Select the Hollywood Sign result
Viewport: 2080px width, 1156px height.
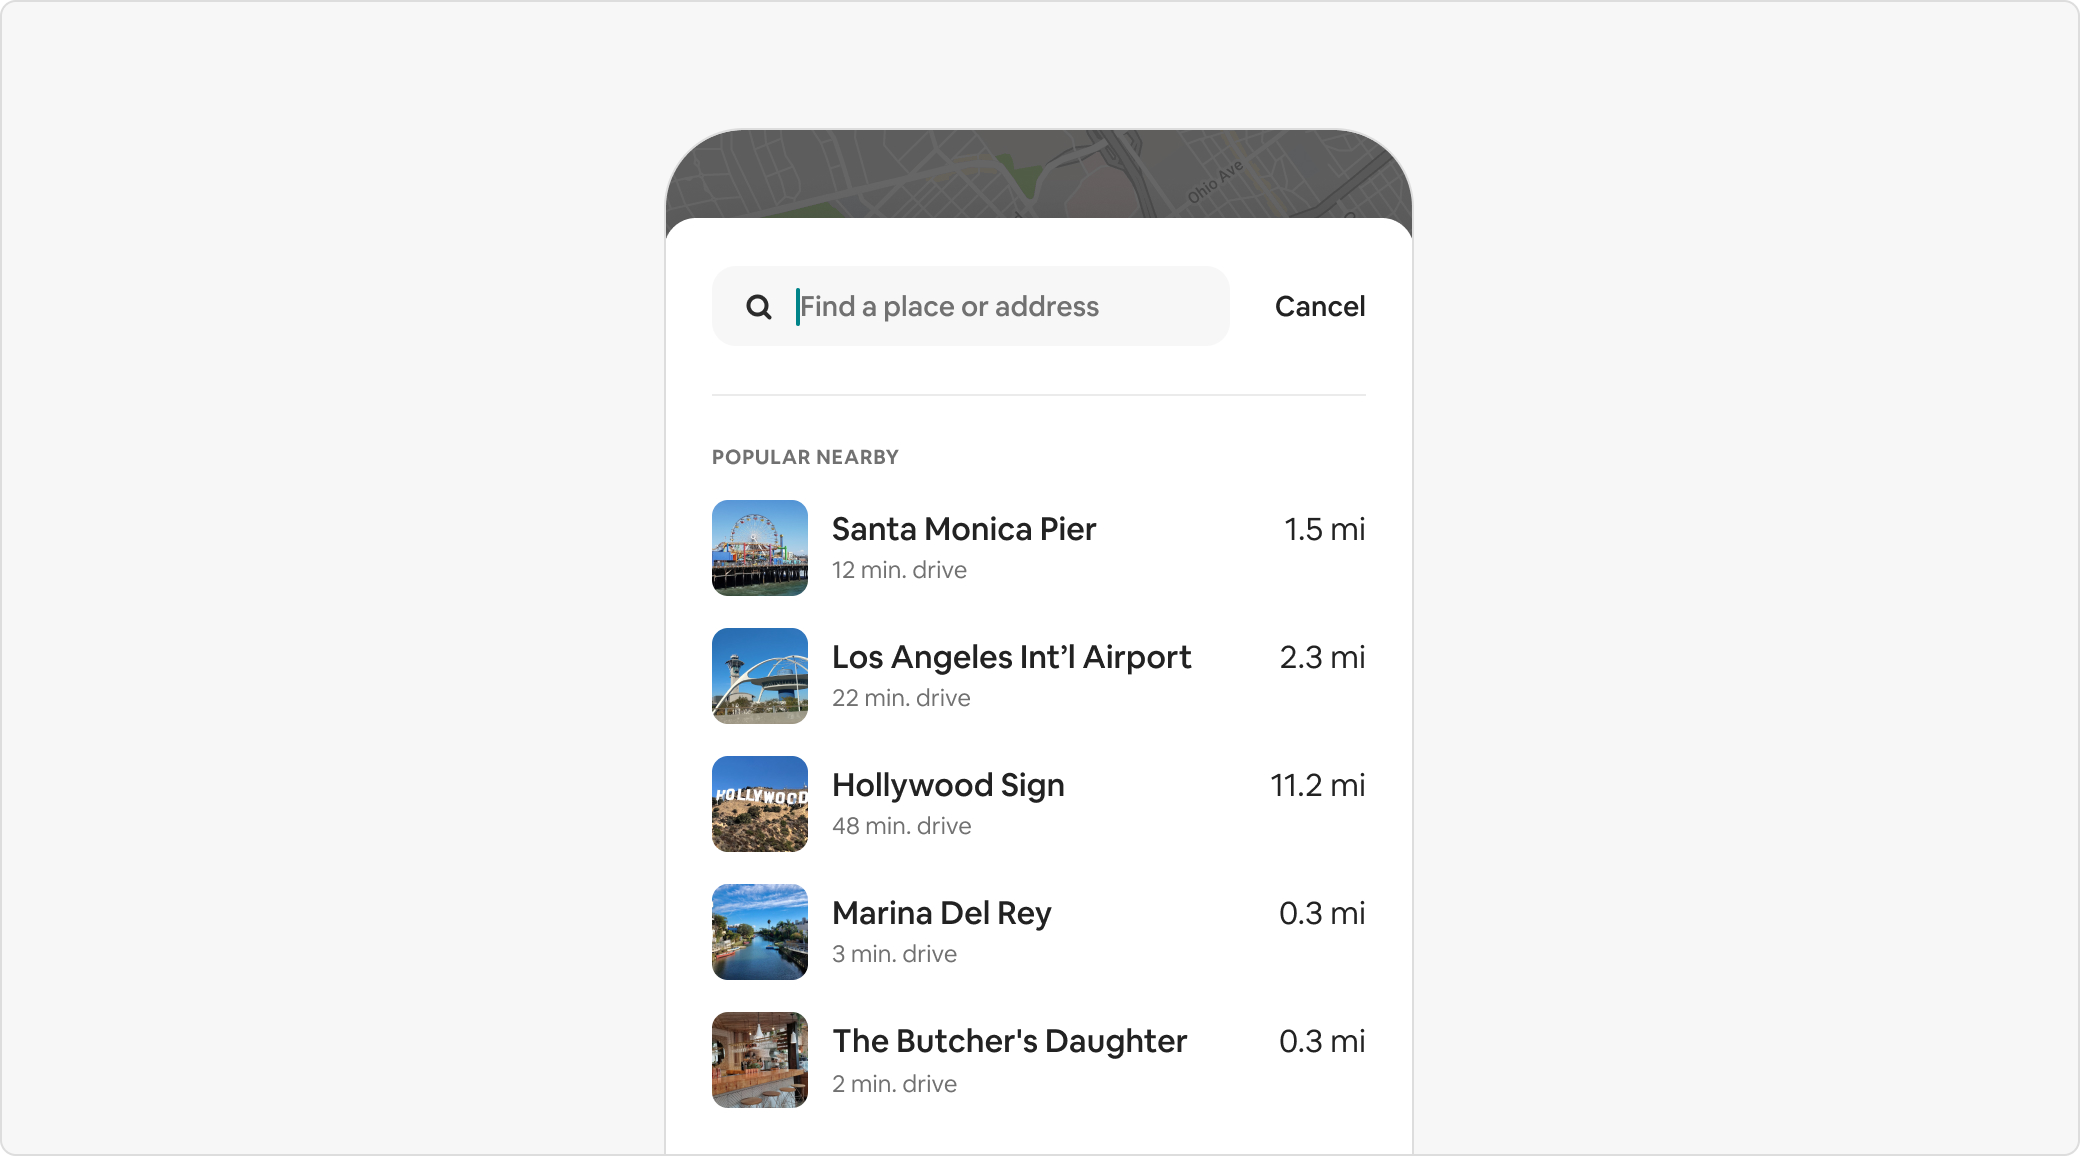(x=947, y=785)
